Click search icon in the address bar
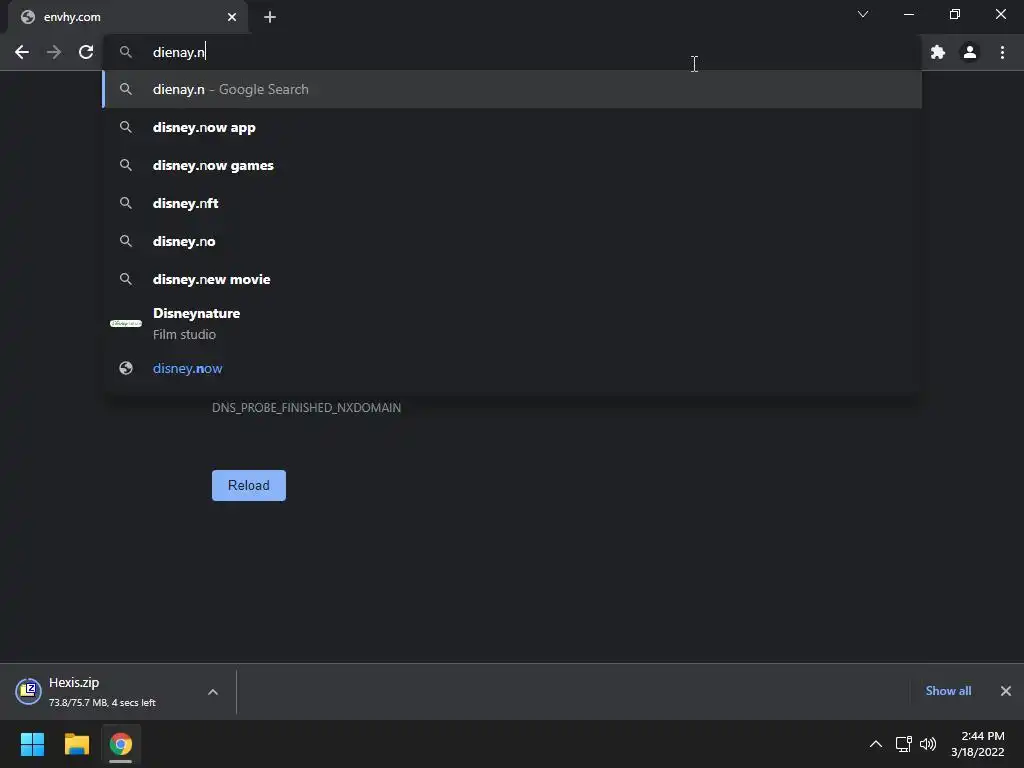The width and height of the screenshot is (1024, 768). [126, 52]
